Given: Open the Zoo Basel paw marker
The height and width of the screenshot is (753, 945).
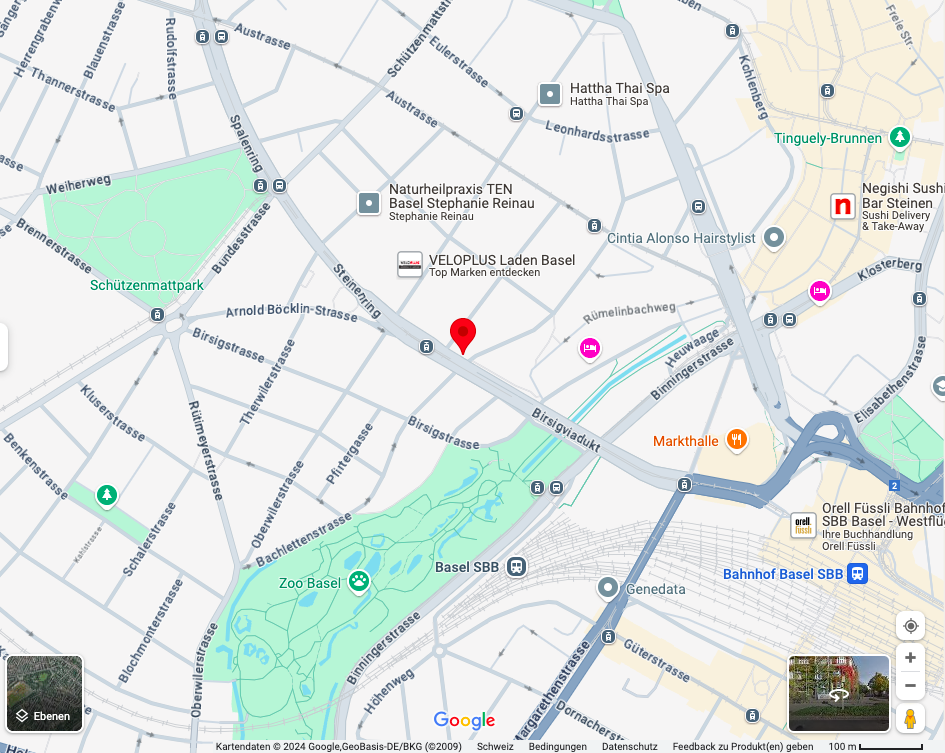Looking at the screenshot, I should tap(359, 582).
